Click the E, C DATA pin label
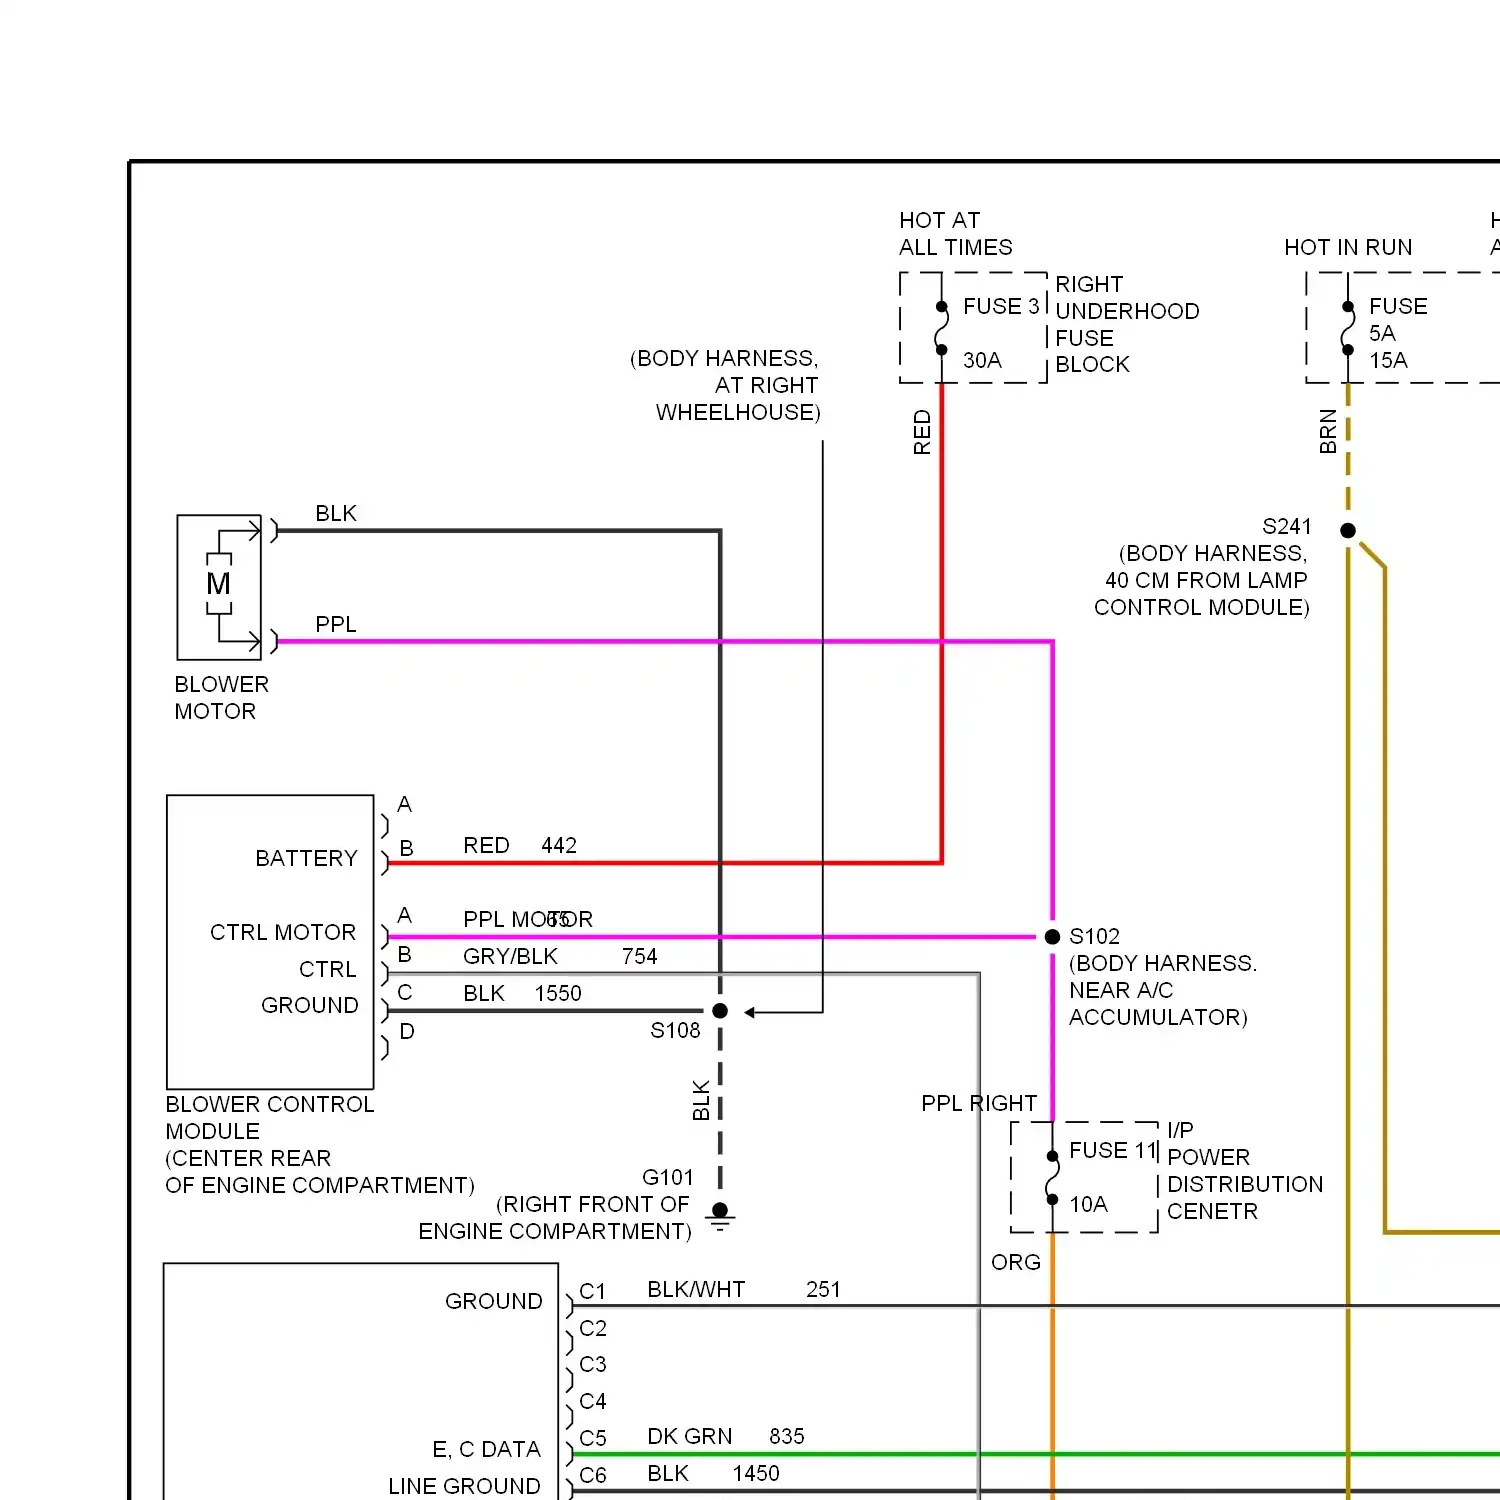Viewport: 1500px width, 1500px height. [487, 1450]
